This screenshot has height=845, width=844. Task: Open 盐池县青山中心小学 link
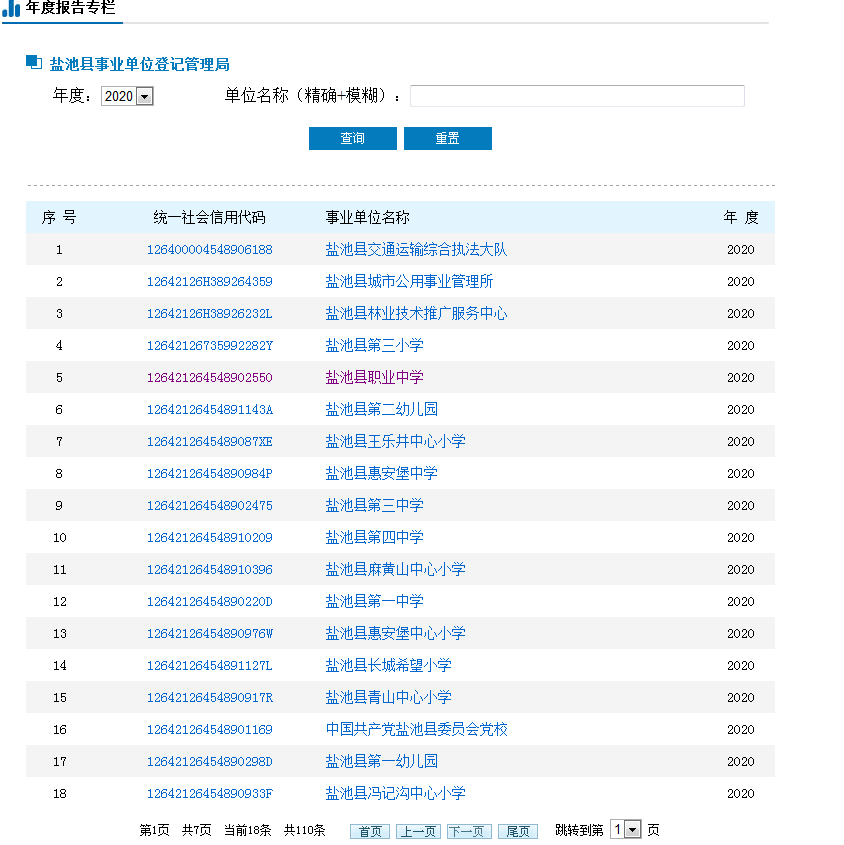pyautogui.click(x=389, y=697)
